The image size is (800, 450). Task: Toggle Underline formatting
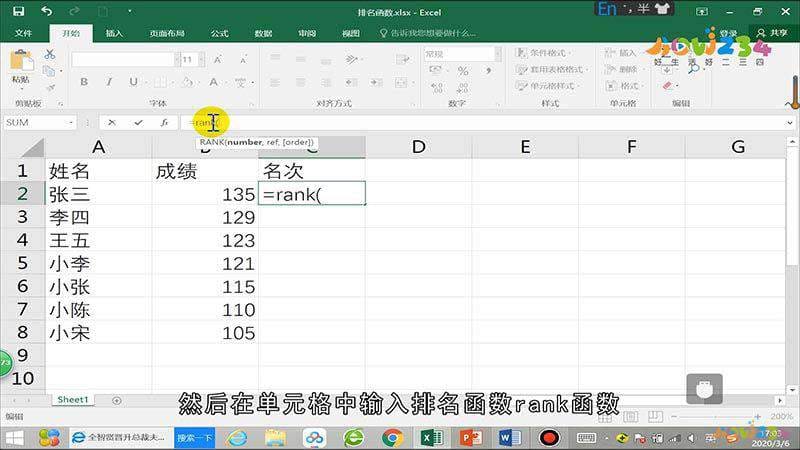point(133,82)
